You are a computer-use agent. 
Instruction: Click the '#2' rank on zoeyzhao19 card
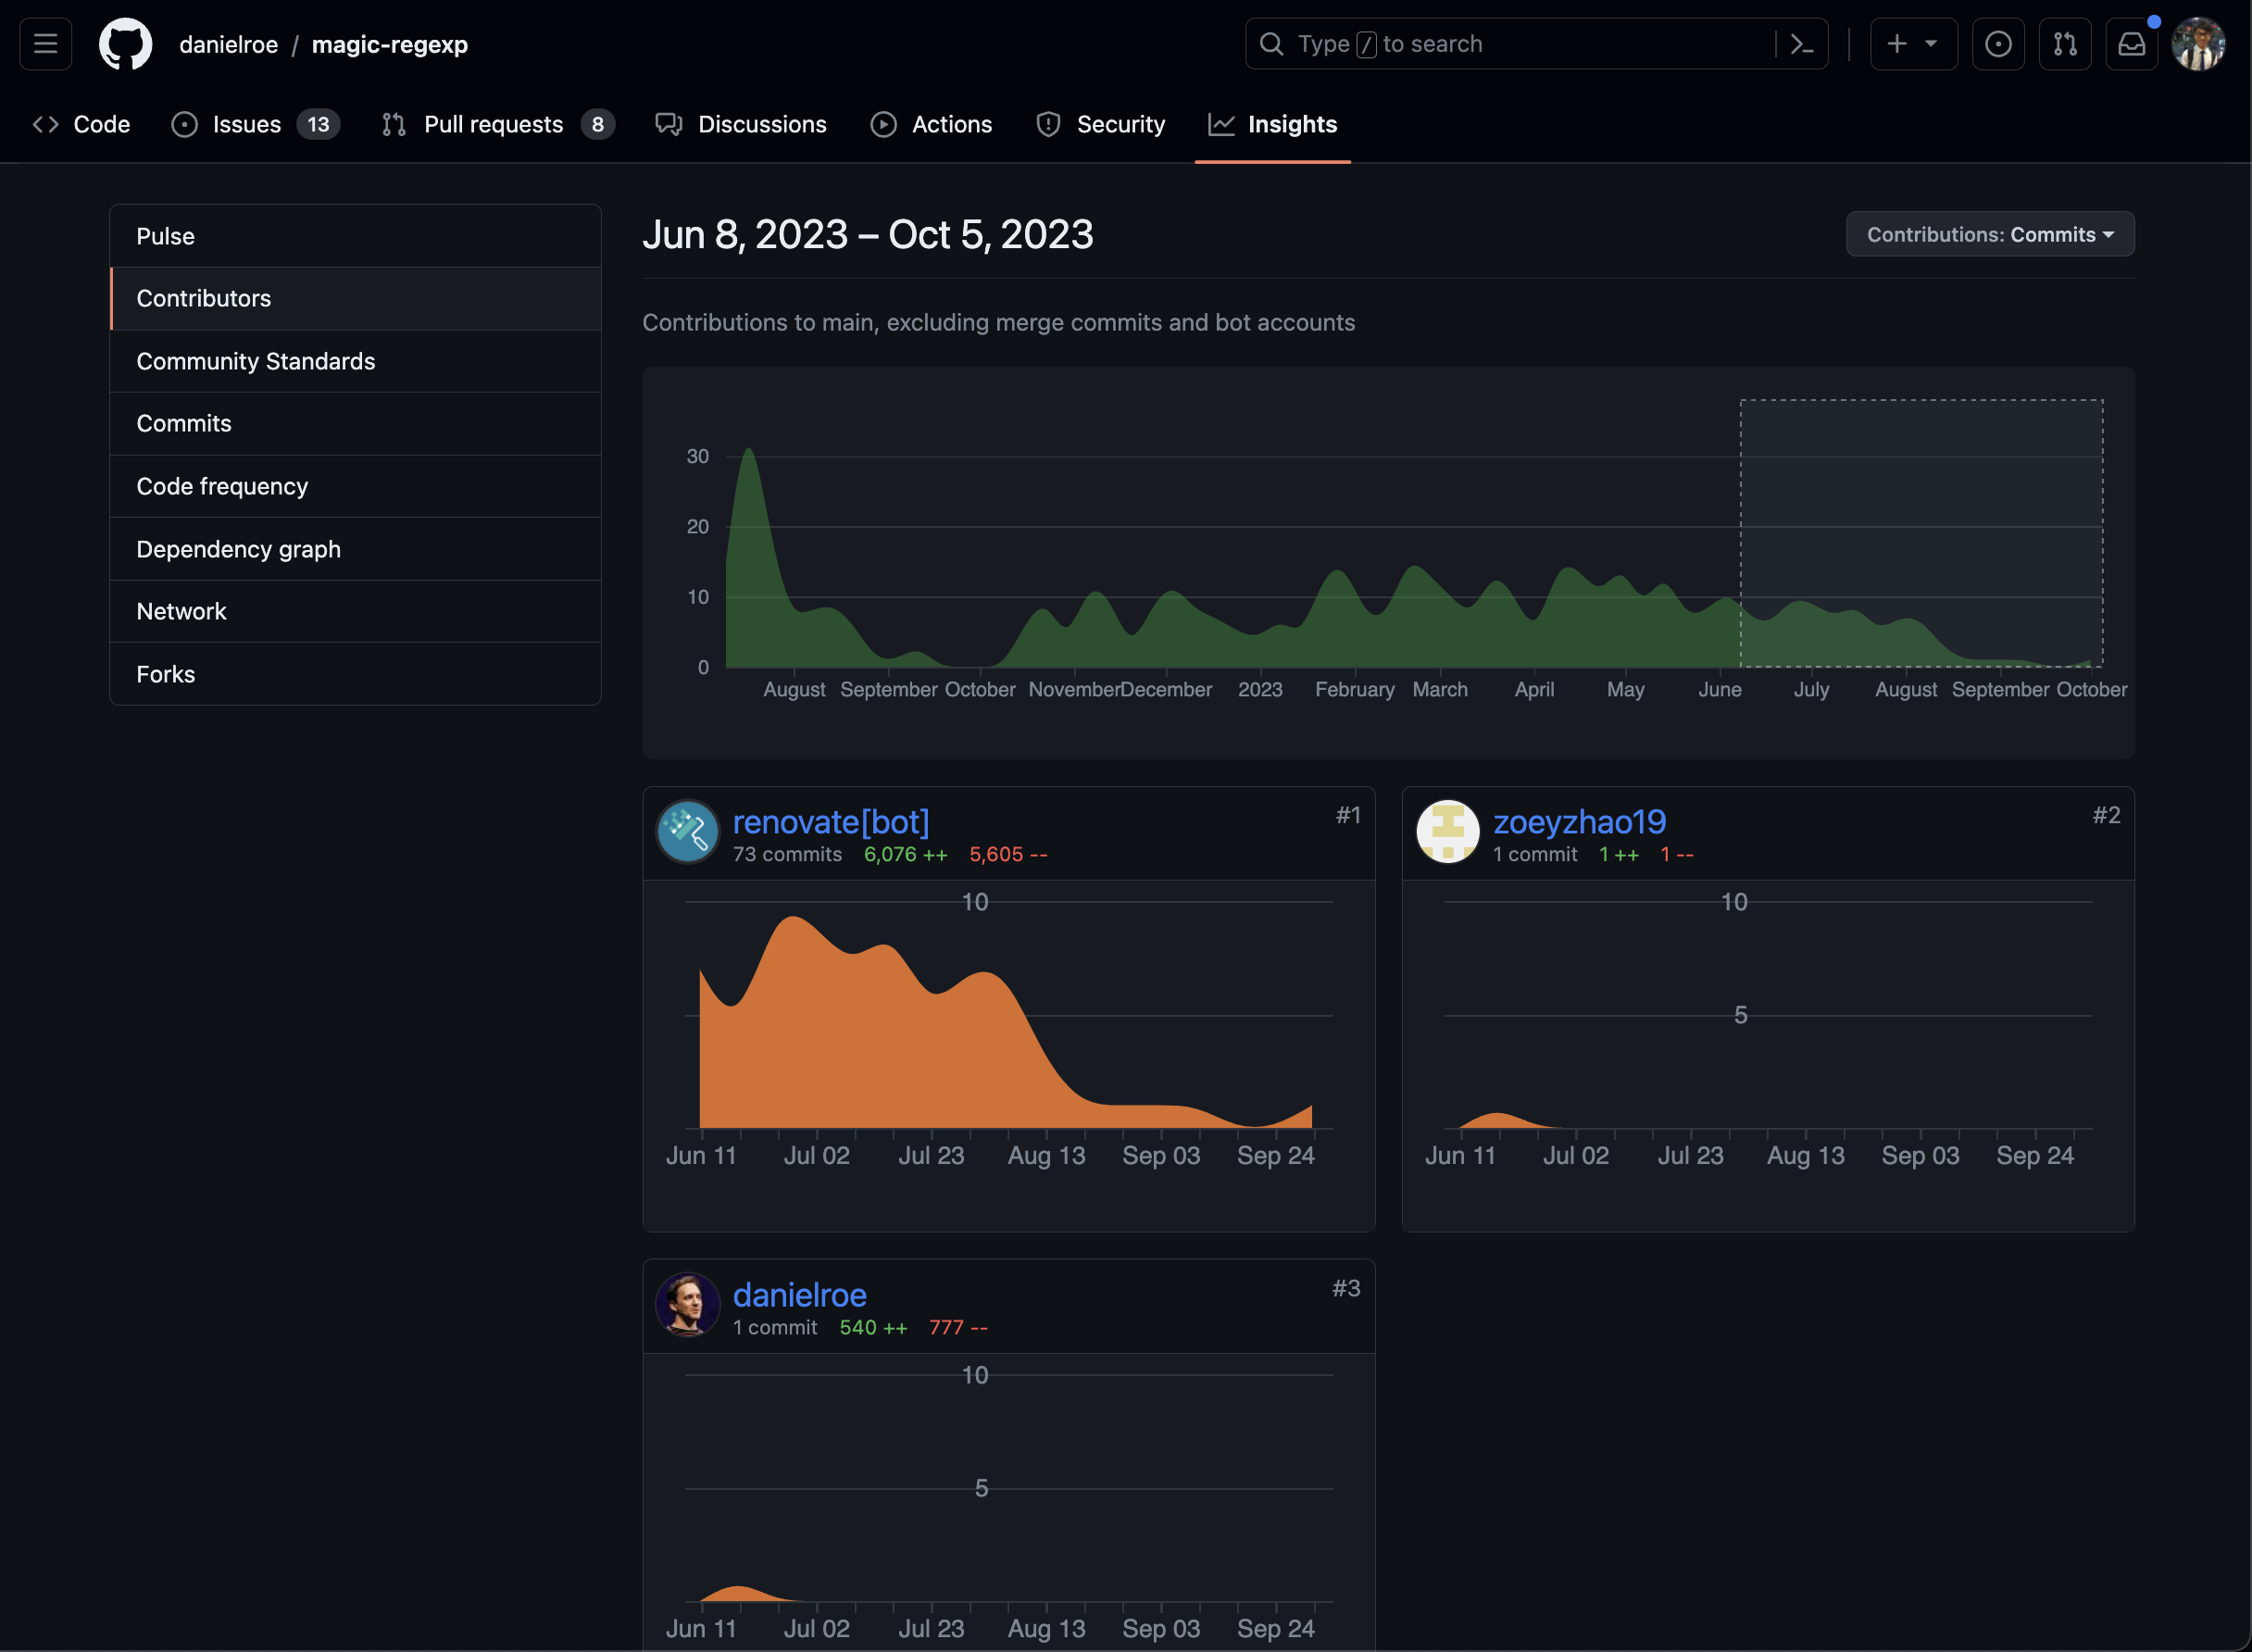click(x=2107, y=816)
